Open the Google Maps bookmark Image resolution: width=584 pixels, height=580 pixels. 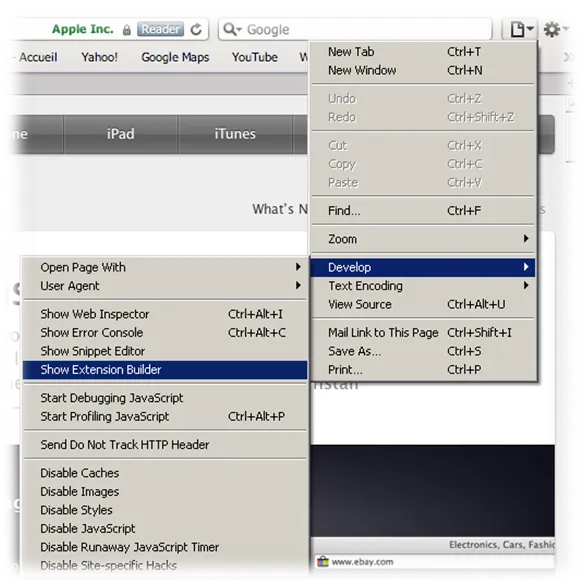(x=175, y=57)
